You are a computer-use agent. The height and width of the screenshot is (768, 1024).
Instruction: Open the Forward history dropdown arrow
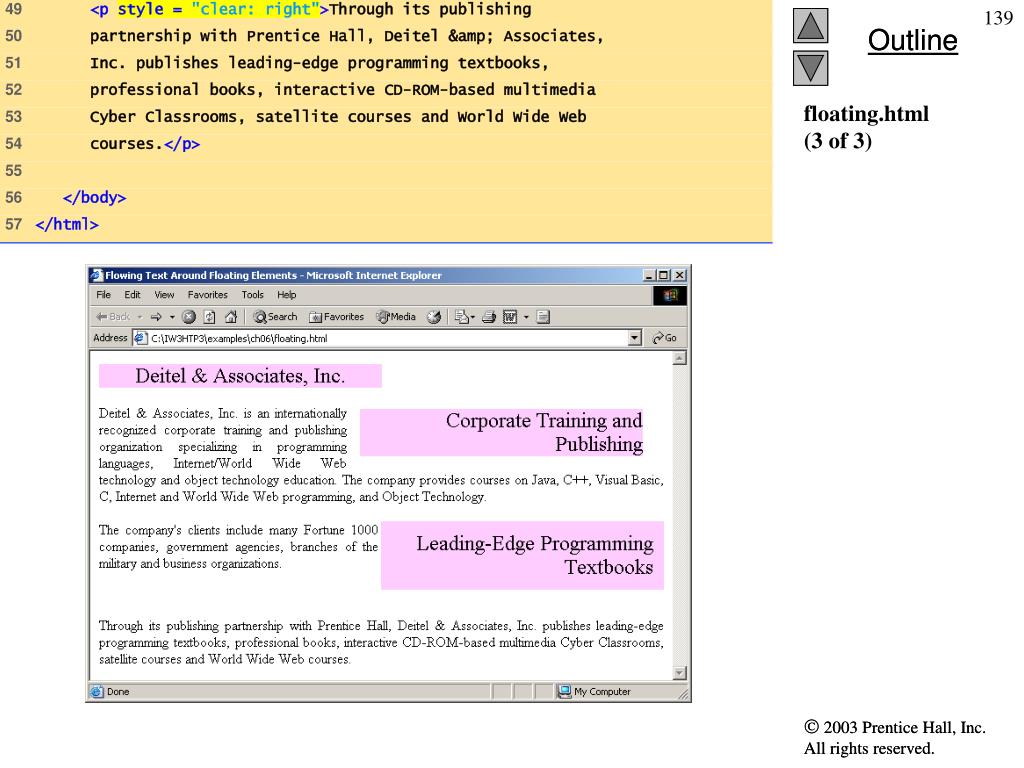coord(172,317)
